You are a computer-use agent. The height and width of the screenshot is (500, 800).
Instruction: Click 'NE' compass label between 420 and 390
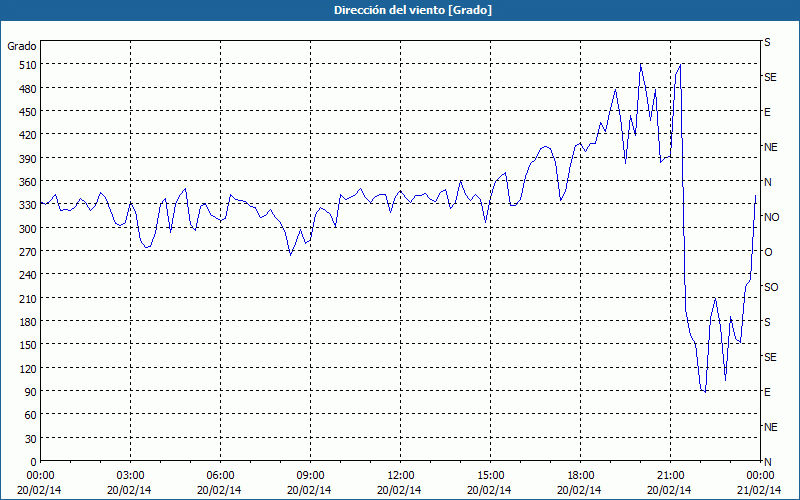tap(771, 147)
